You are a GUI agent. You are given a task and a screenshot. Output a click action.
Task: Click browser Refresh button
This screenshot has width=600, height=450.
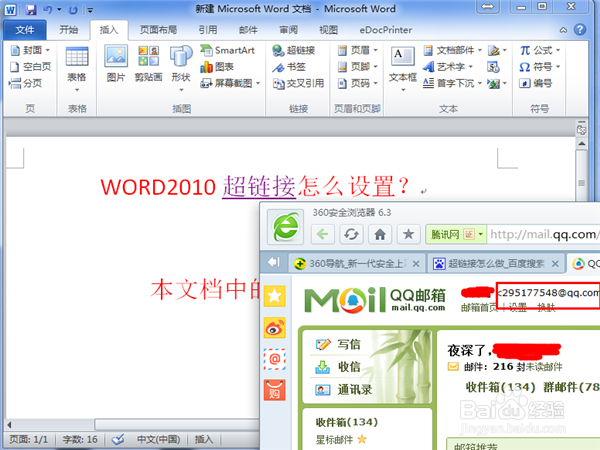pyautogui.click(x=351, y=234)
